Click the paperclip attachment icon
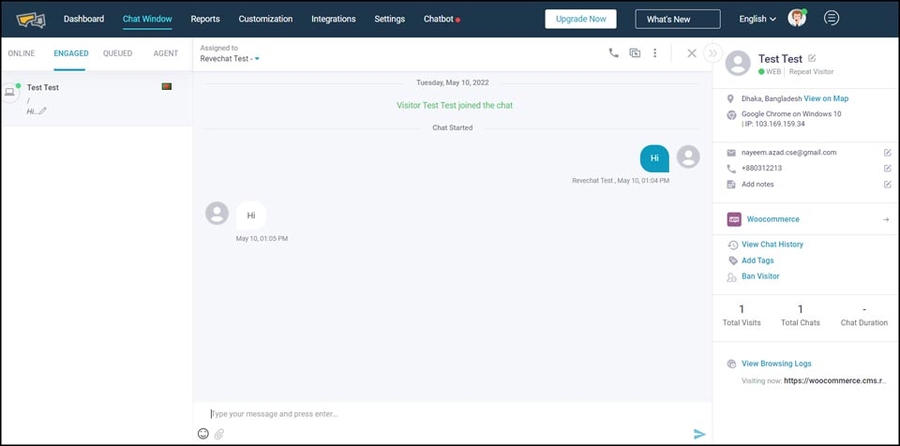This screenshot has width=900, height=446. coord(219,433)
